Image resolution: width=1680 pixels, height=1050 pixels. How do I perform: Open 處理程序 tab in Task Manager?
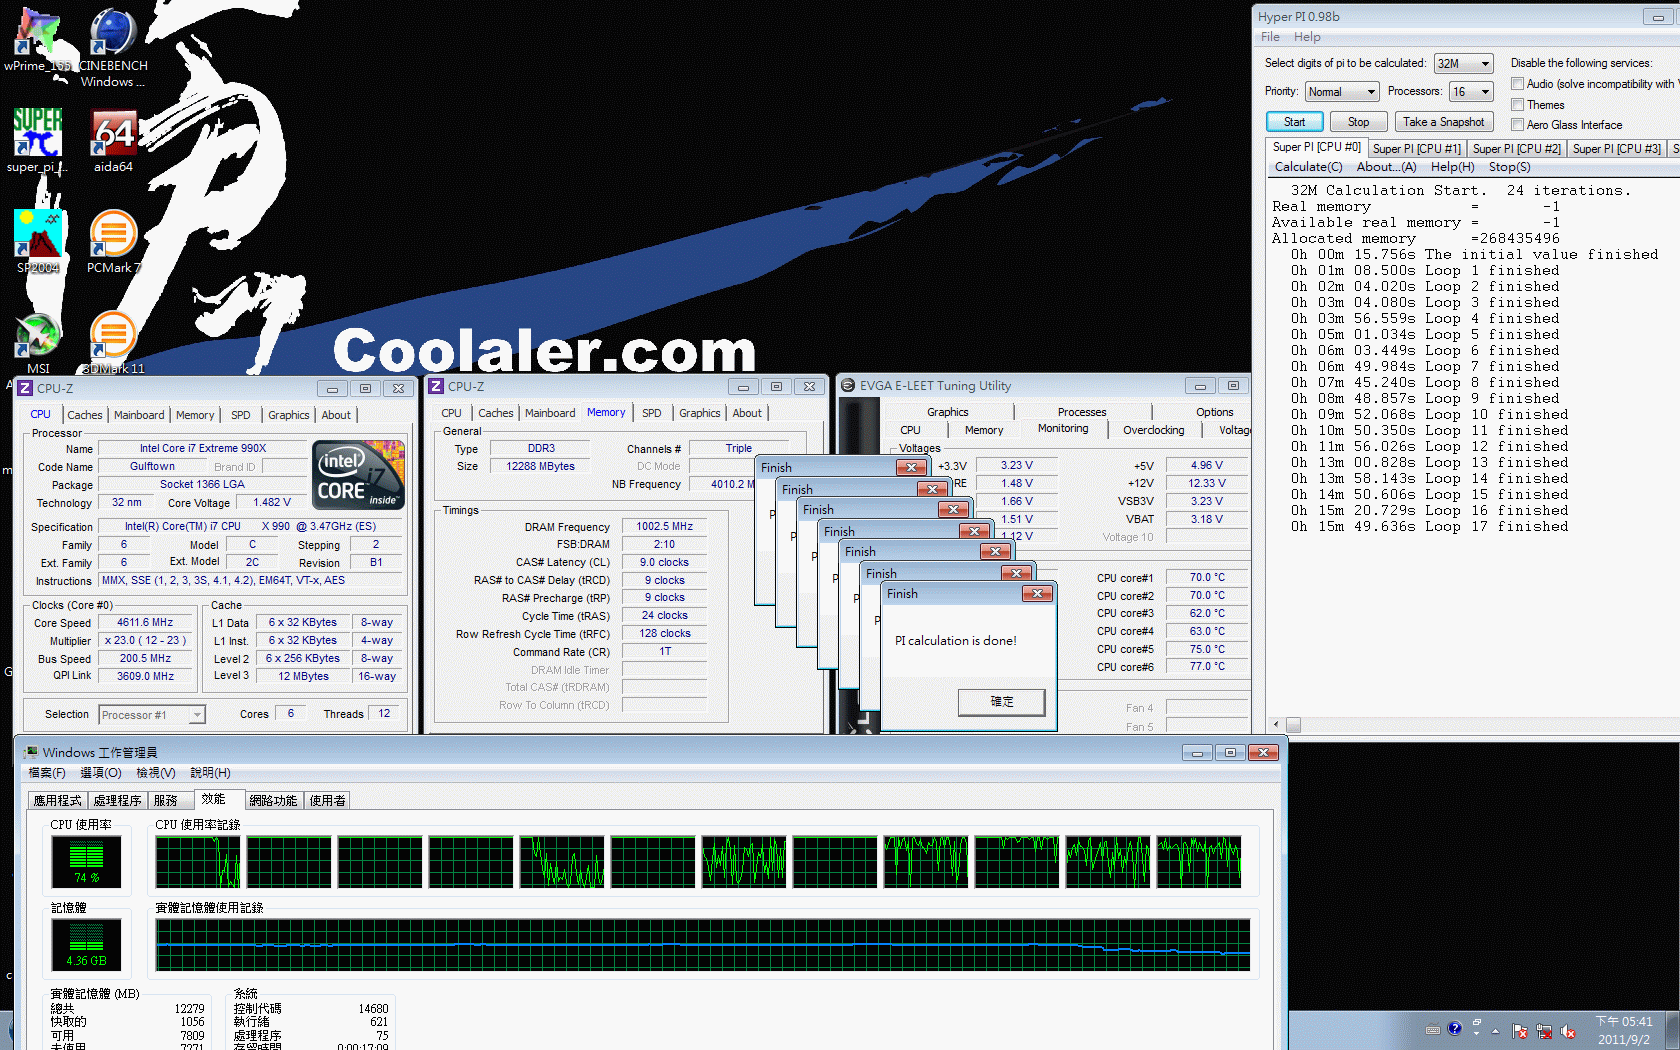117,801
